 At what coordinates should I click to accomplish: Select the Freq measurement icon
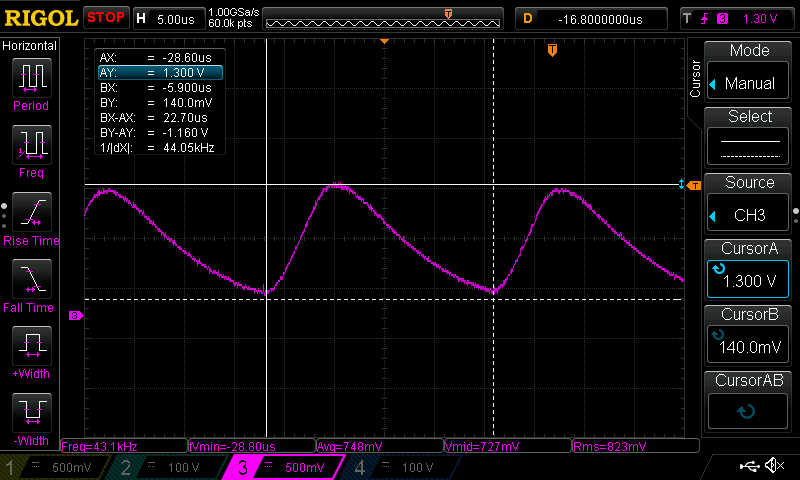(32, 145)
